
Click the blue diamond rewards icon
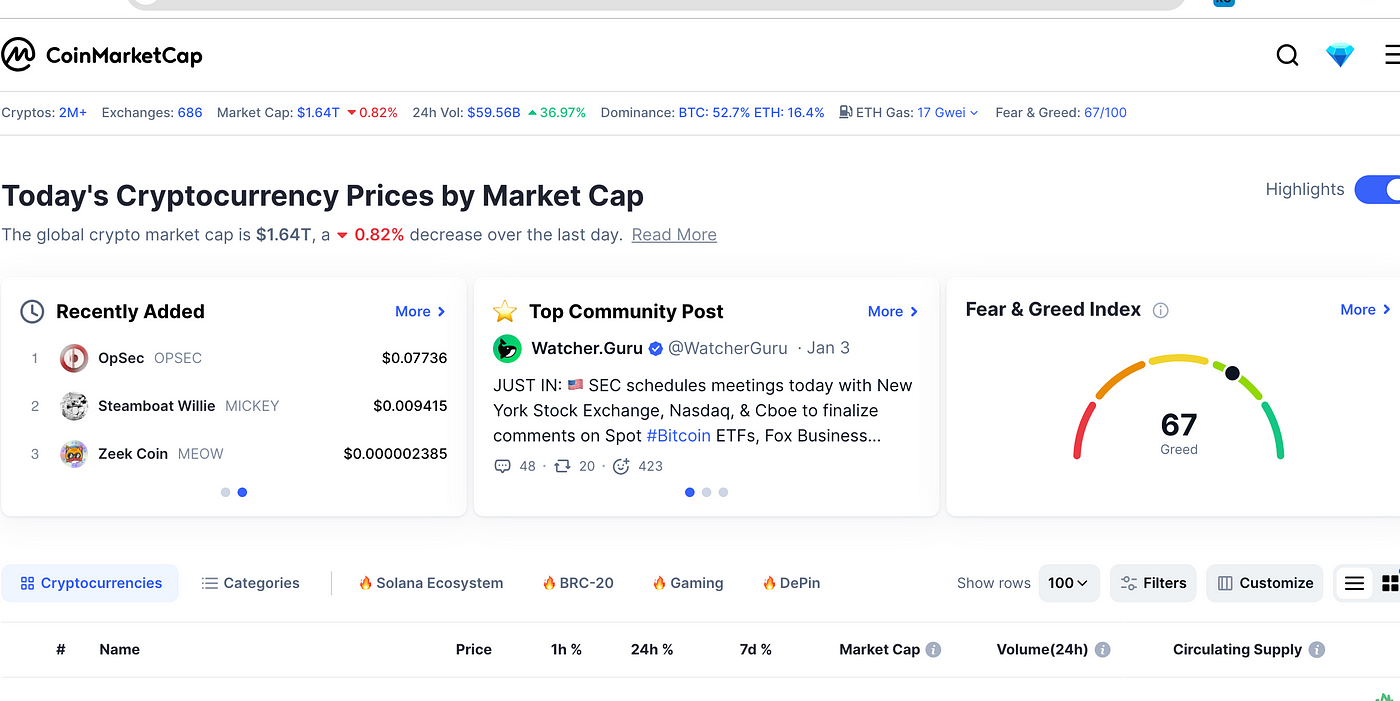coord(1340,55)
